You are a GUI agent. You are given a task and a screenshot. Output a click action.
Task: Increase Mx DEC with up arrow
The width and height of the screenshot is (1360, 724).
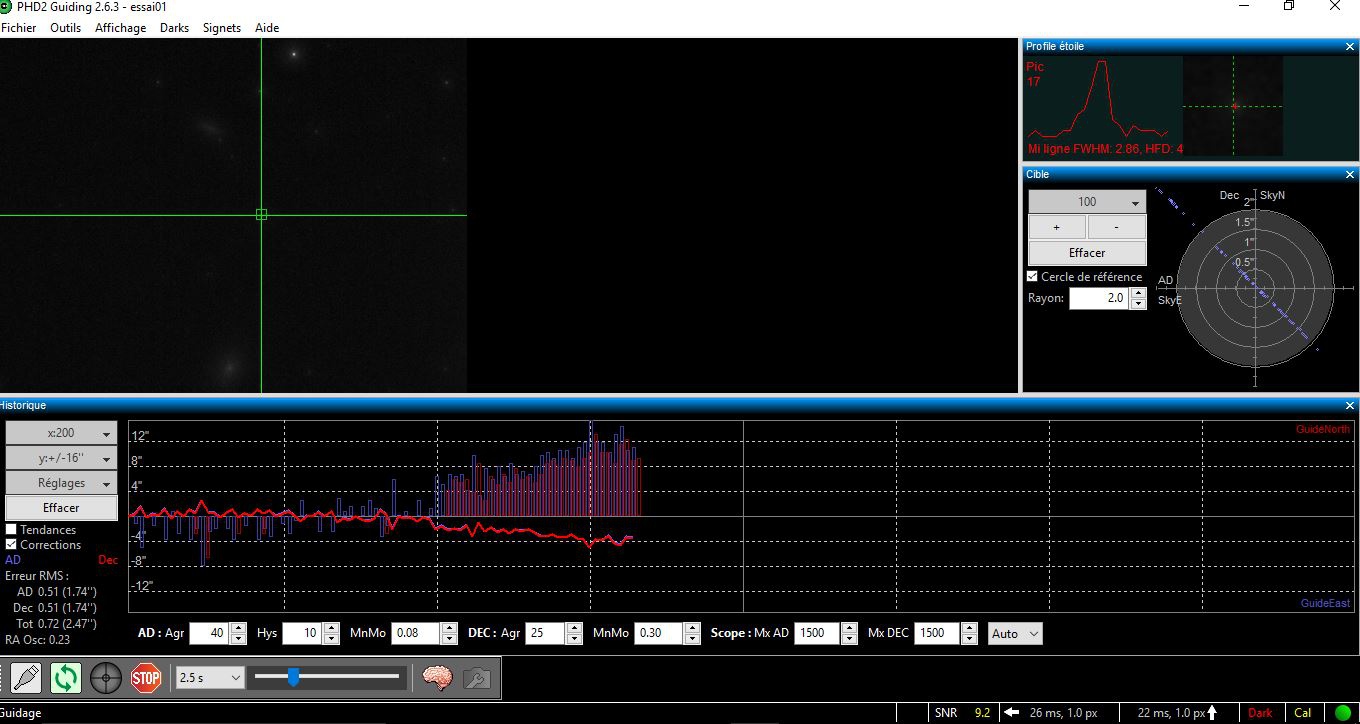[969, 629]
